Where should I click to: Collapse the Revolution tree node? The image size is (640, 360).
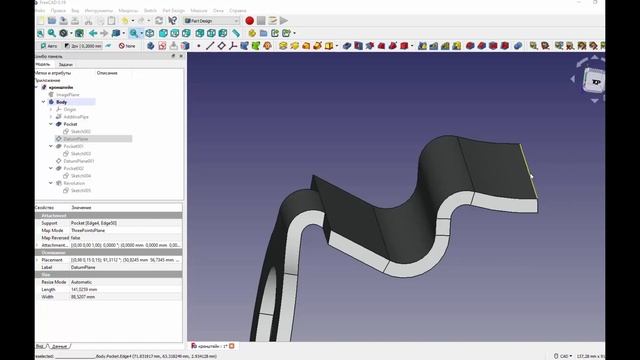51,183
